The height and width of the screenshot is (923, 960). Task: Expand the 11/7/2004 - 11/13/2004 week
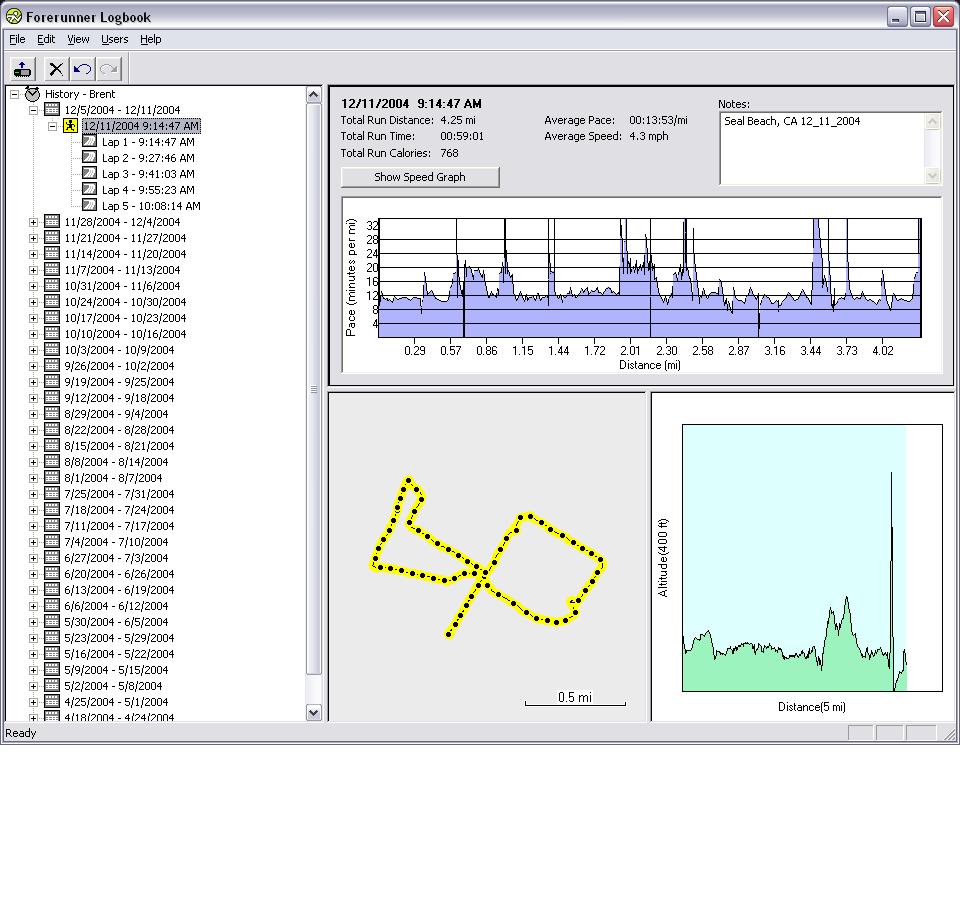(x=34, y=270)
